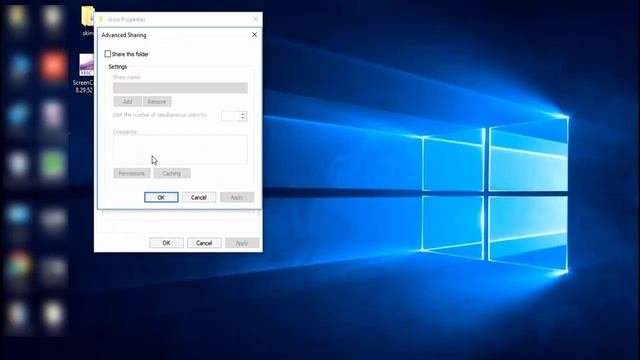Click OK in the Properties window
Viewport: 640px width, 360px height.
pos(166,243)
